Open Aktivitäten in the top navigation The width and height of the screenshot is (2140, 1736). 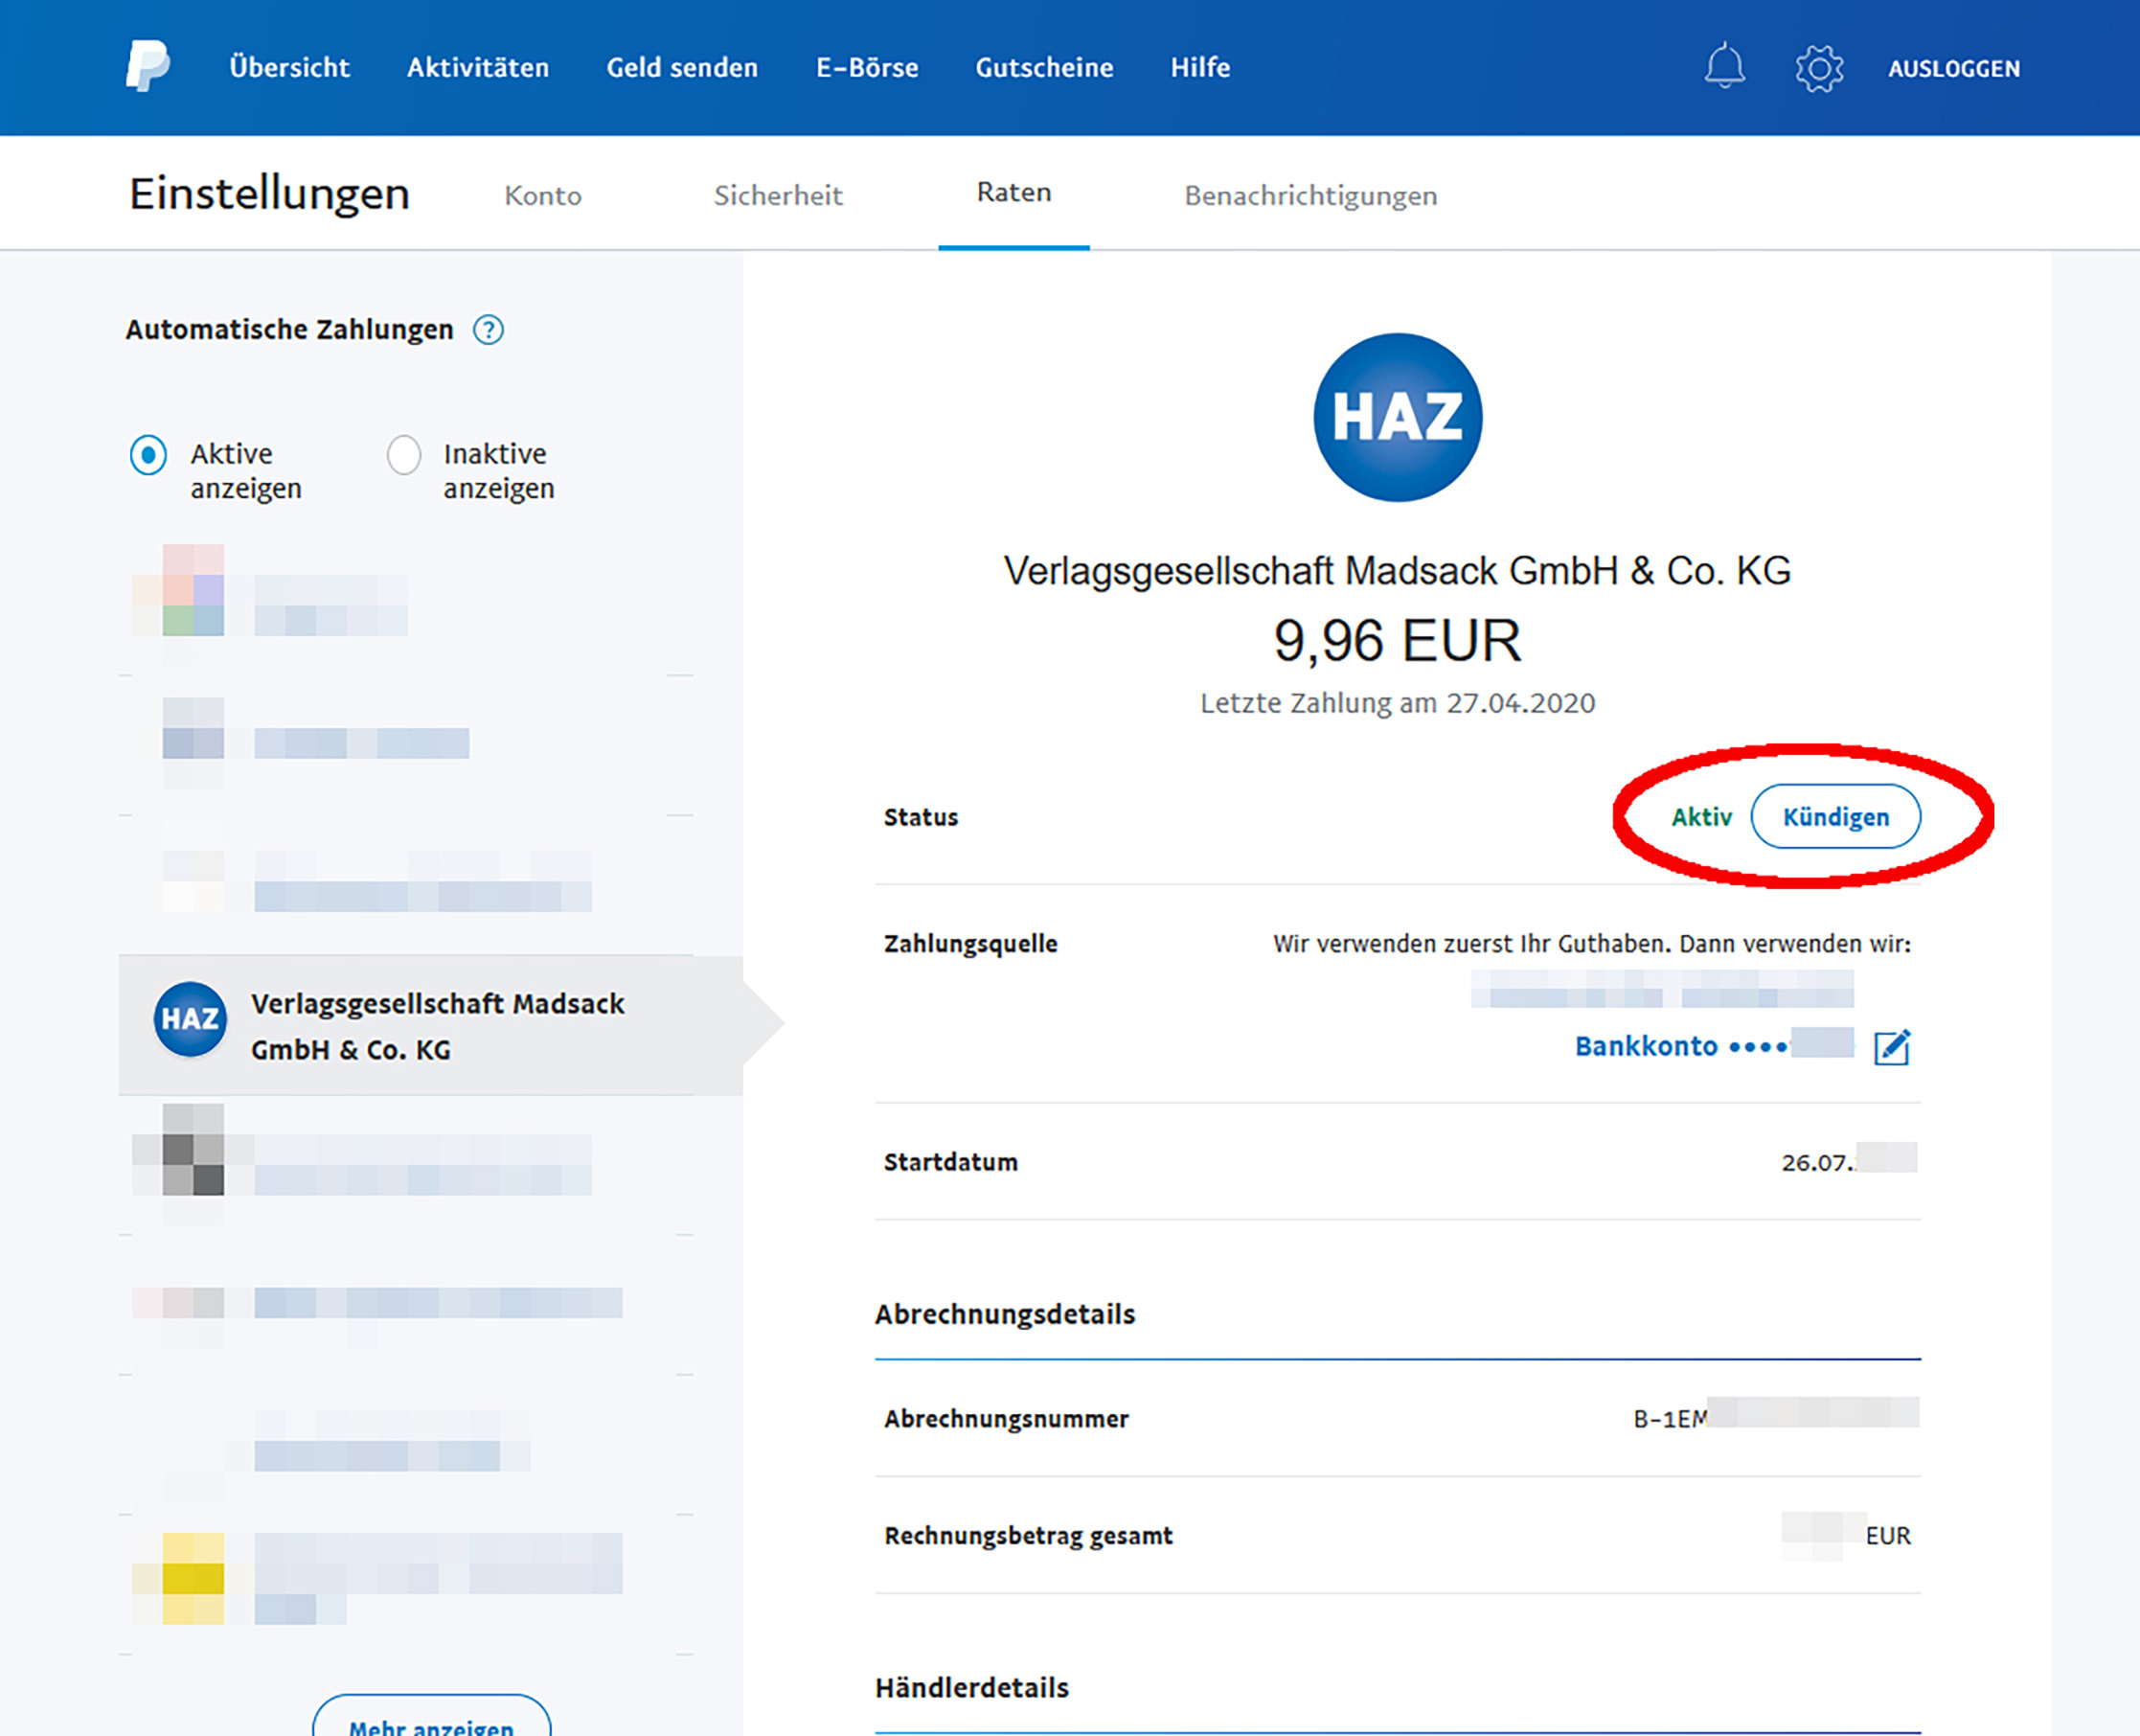point(477,67)
